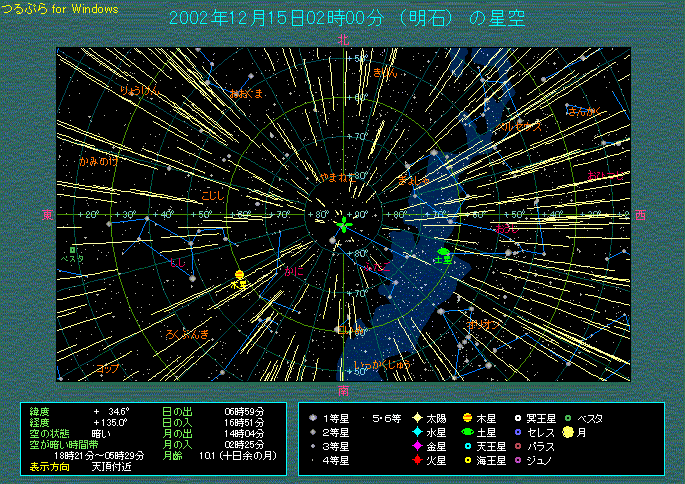Image resolution: width=685 pixels, height=484 pixels.
Task: Click the Jupiter marker on the star map
Action: point(240,274)
